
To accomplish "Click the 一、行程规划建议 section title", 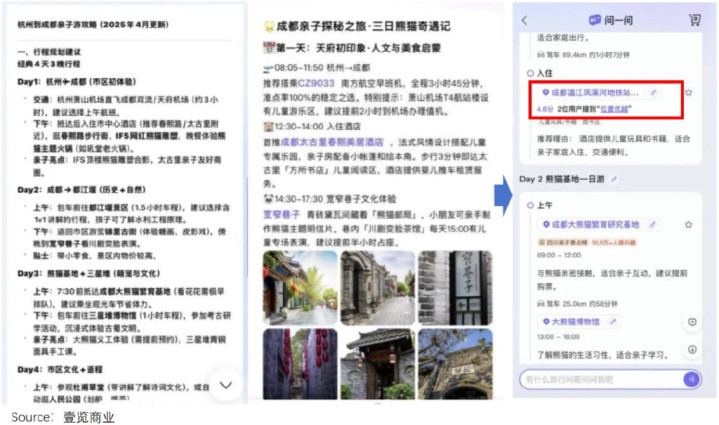I will point(49,52).
